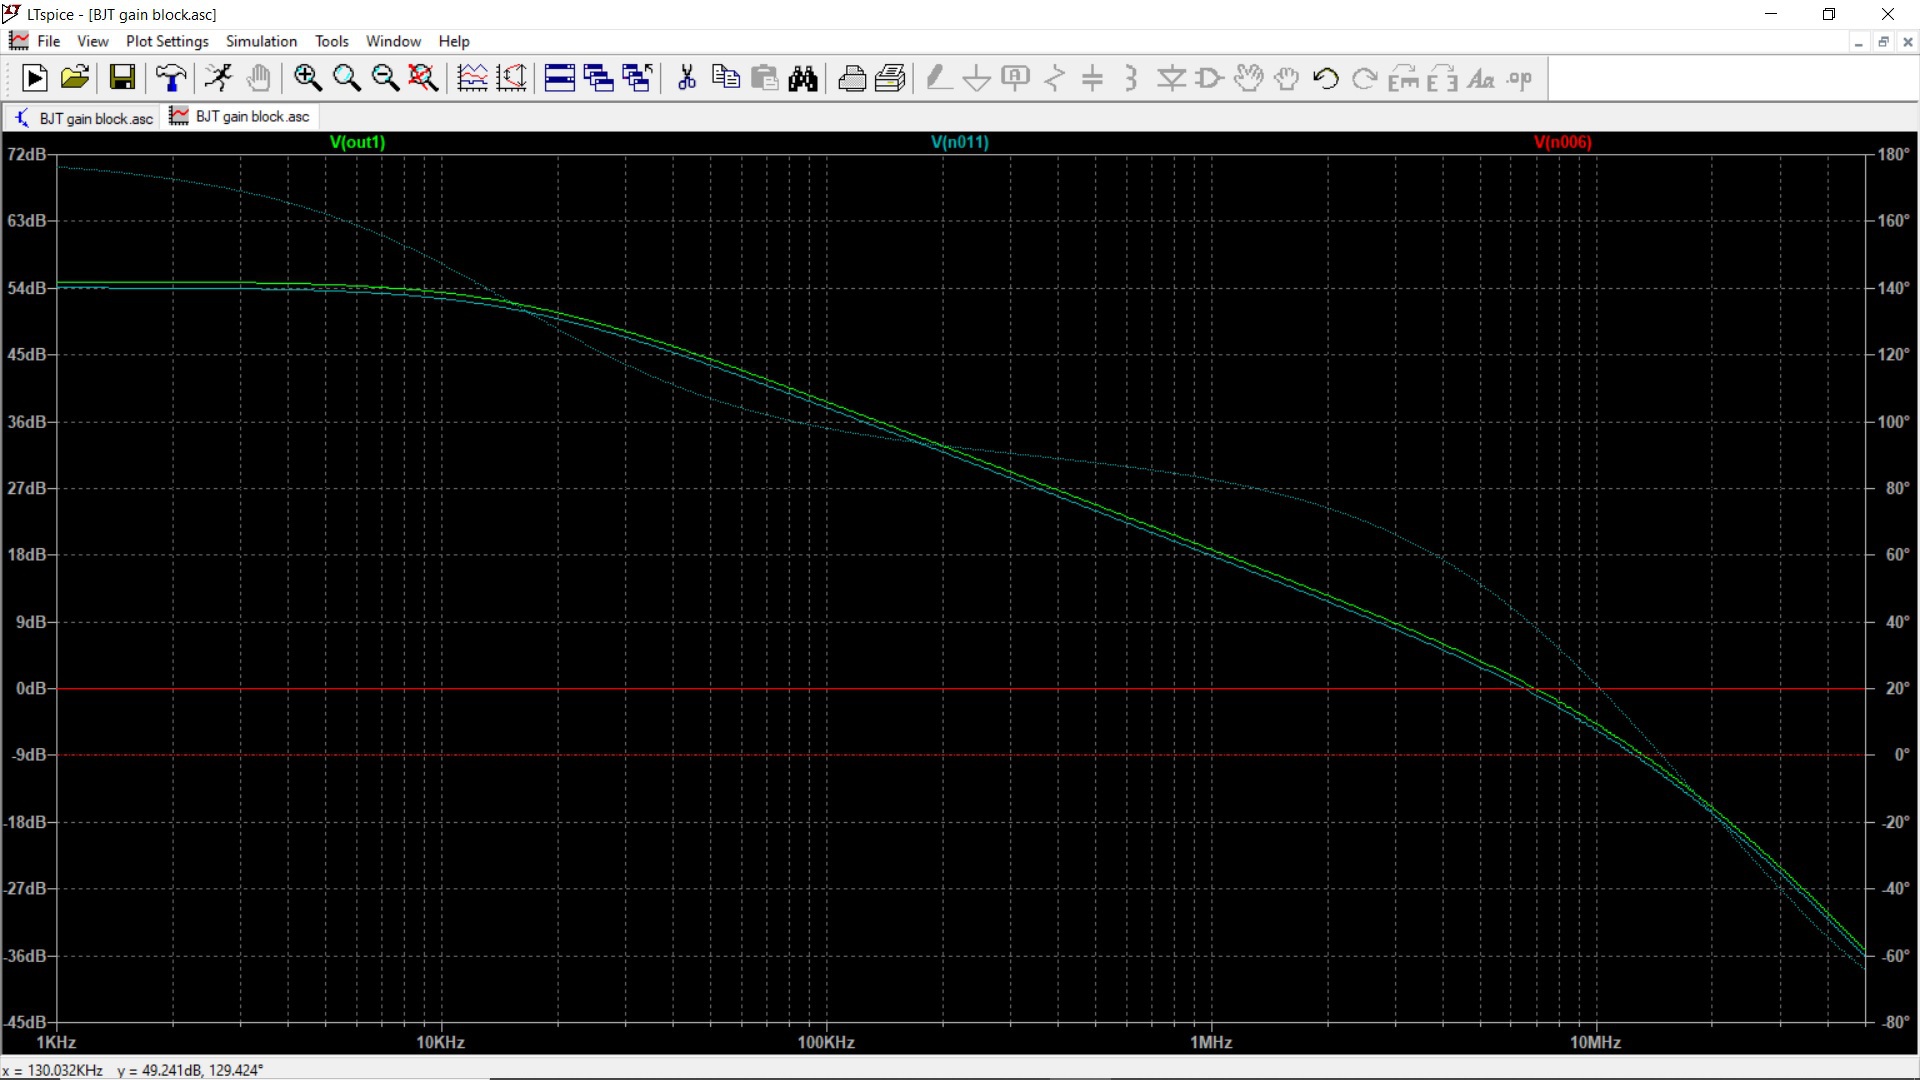Screen dimensions: 1920x1080
Task: Run the simulation with the running man icon
Action: [218, 78]
